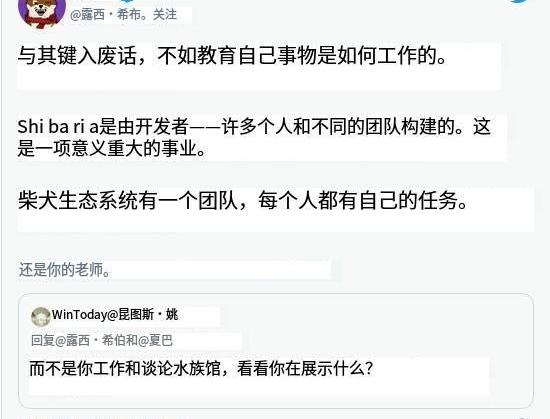Open the quoted tweet about 水族馆
Viewport: 550px width, 419px height.
tap(201, 369)
